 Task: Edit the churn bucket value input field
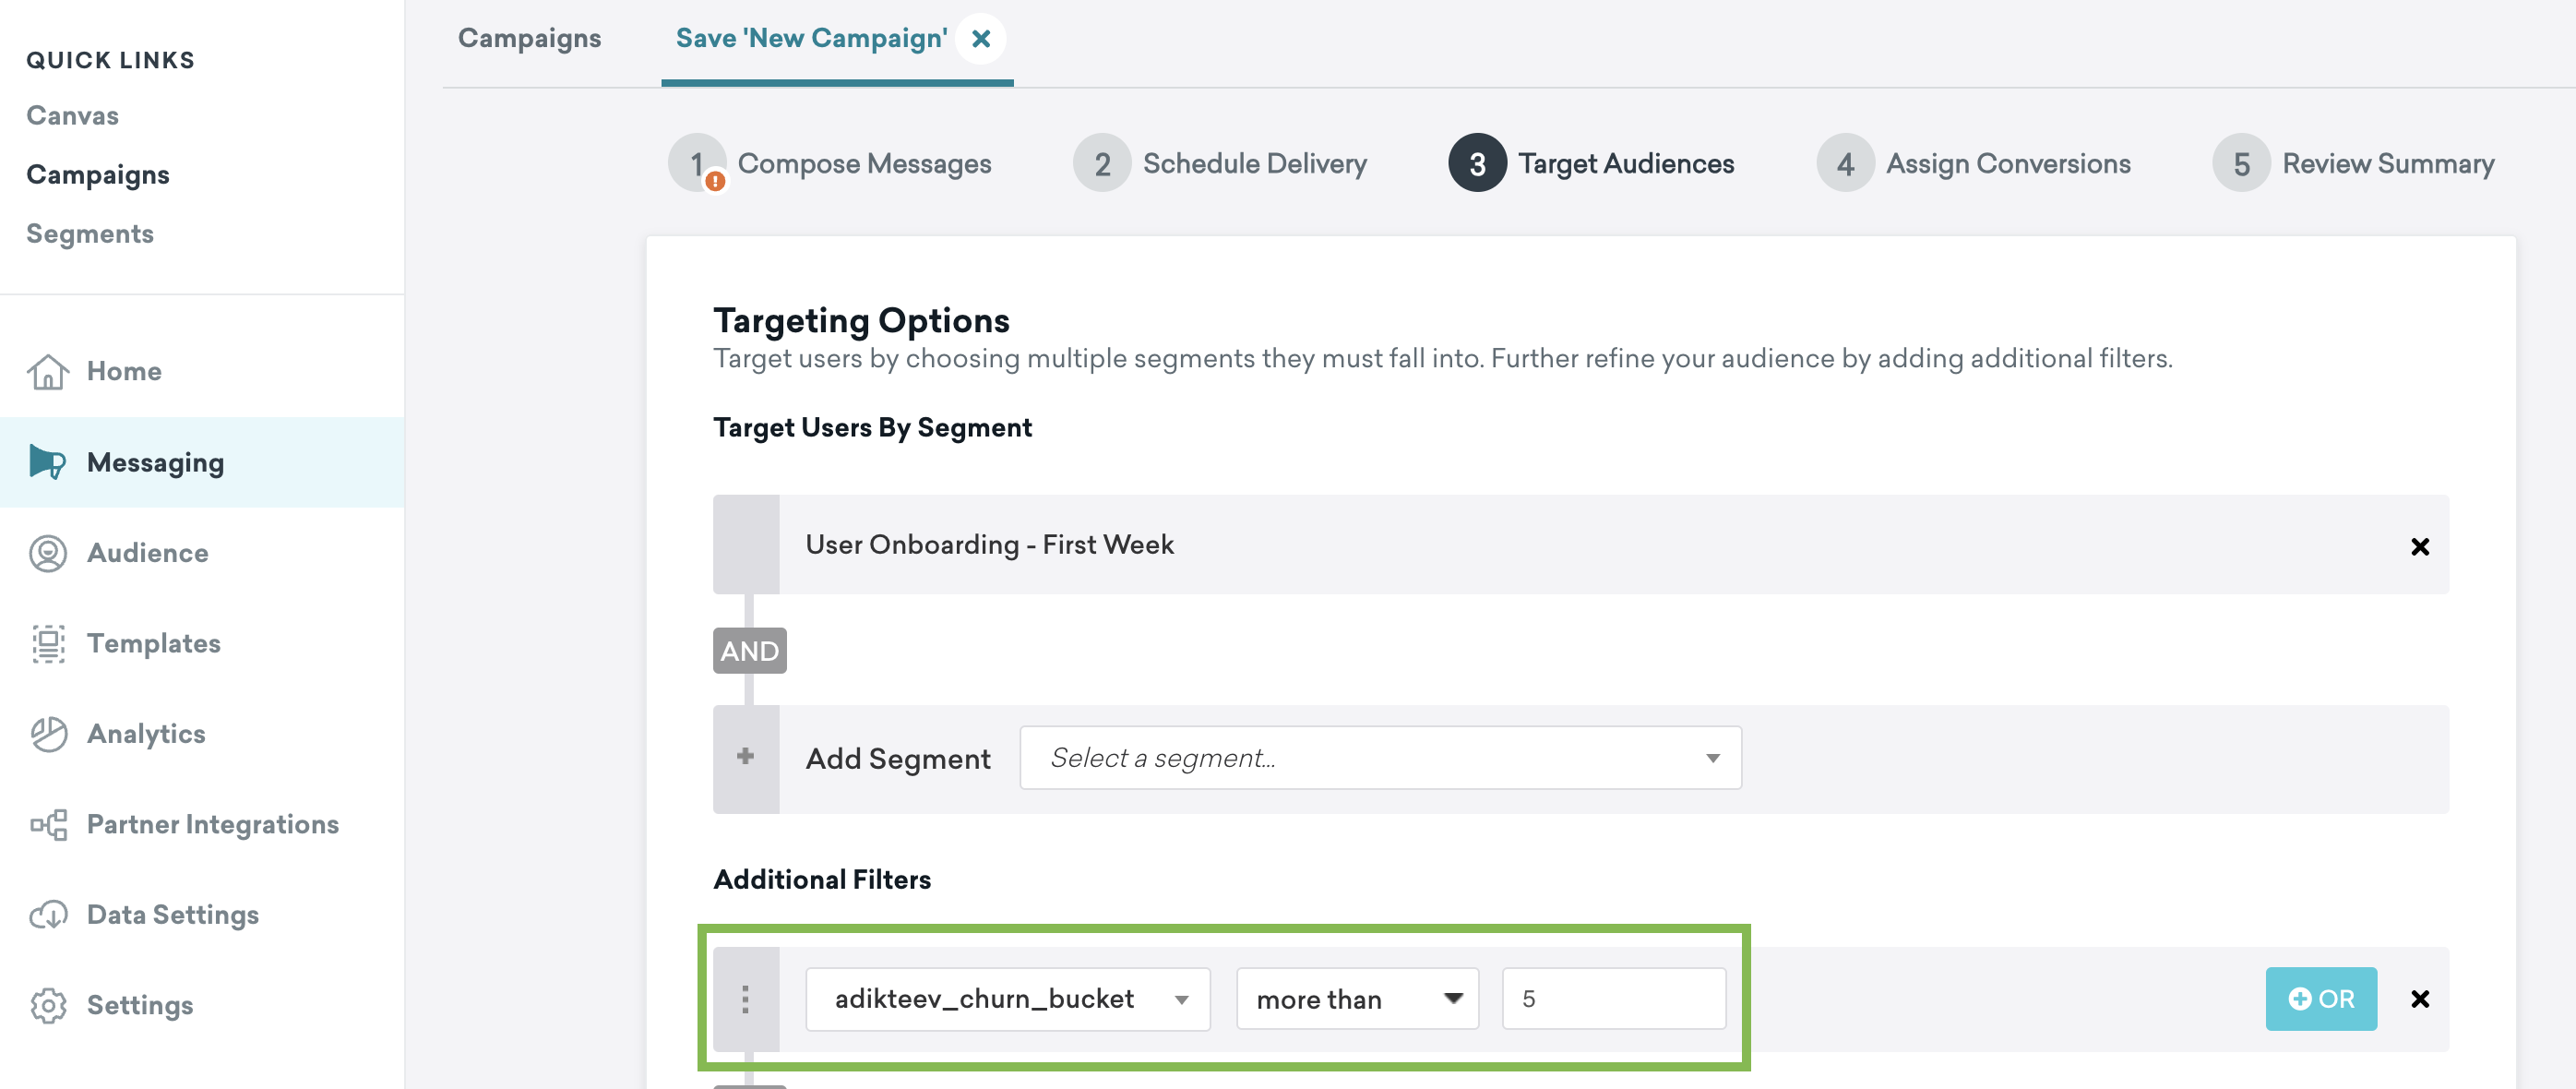pyautogui.click(x=1615, y=999)
